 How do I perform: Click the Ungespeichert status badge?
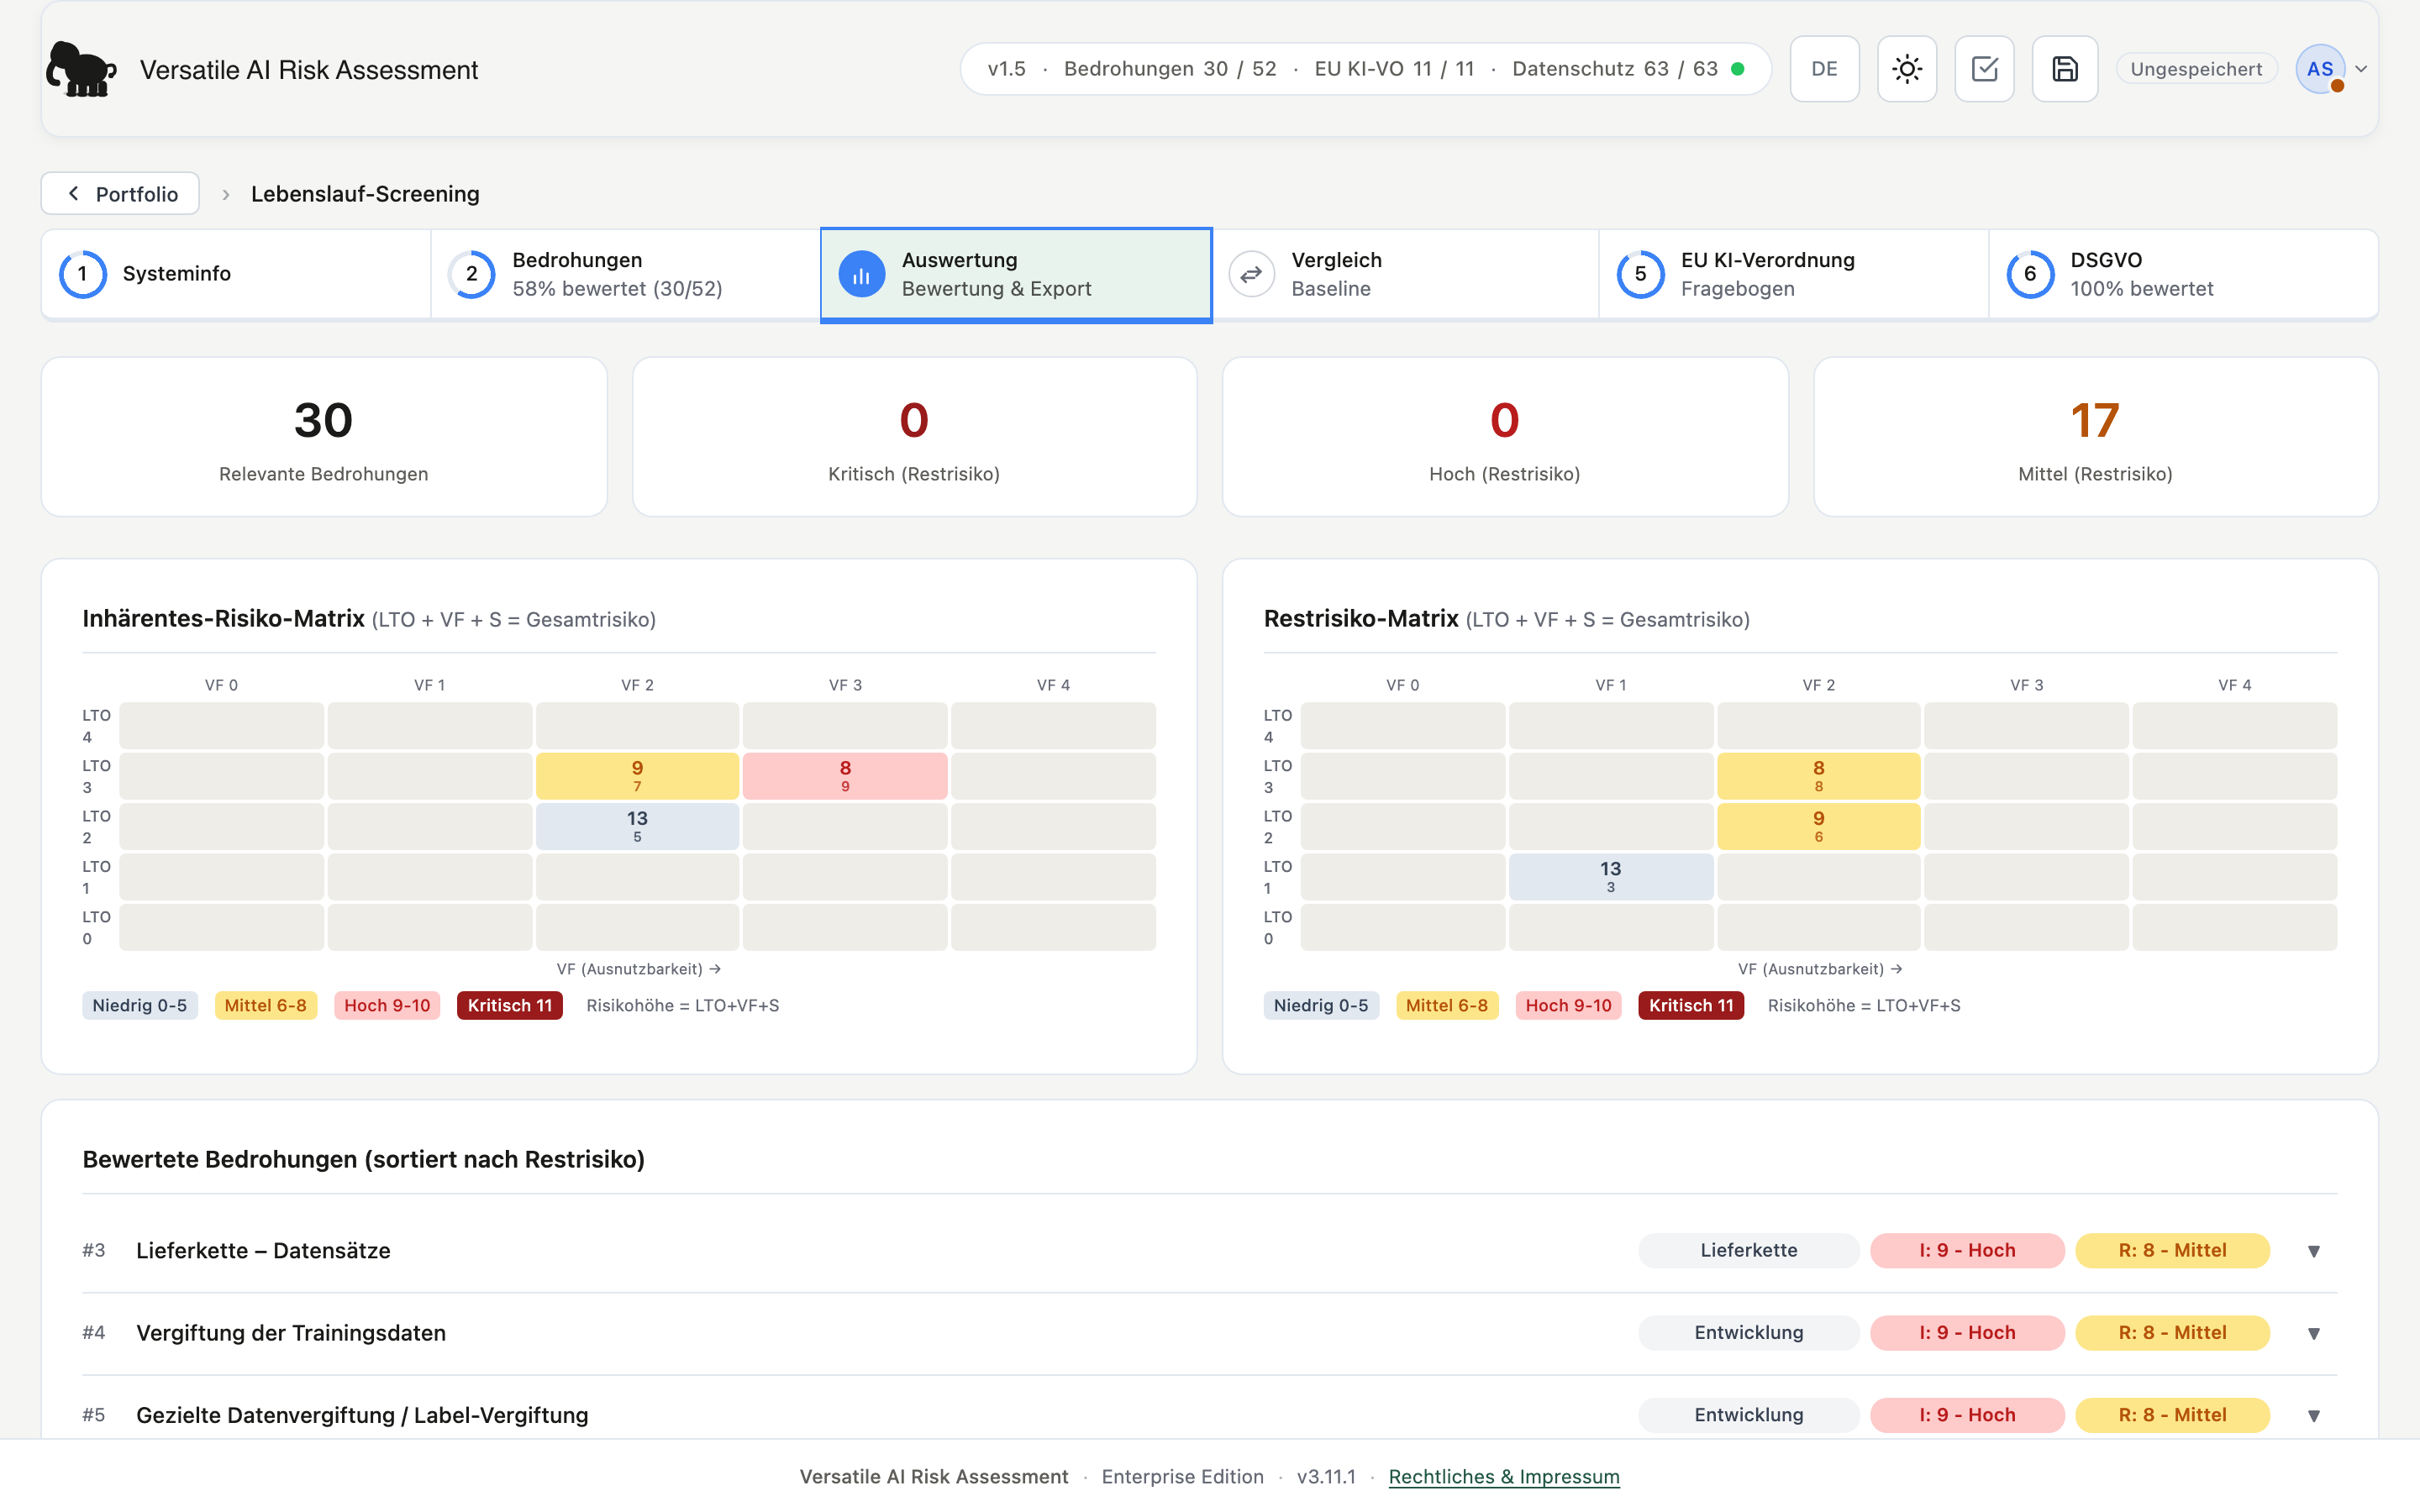pos(2196,69)
